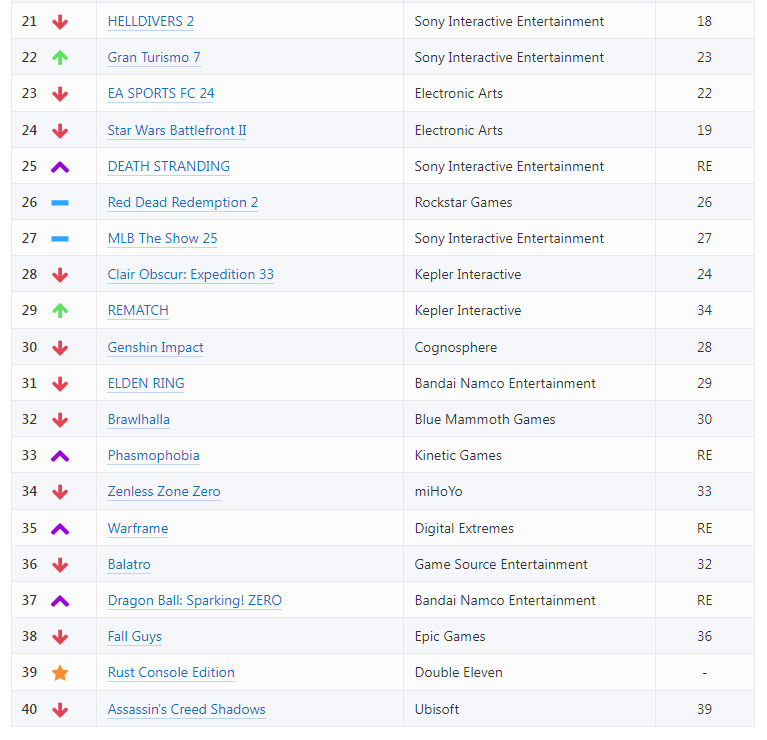The height and width of the screenshot is (740, 767).
Task: Select publisher cell 'Kinetic Games'
Action: click(529, 455)
